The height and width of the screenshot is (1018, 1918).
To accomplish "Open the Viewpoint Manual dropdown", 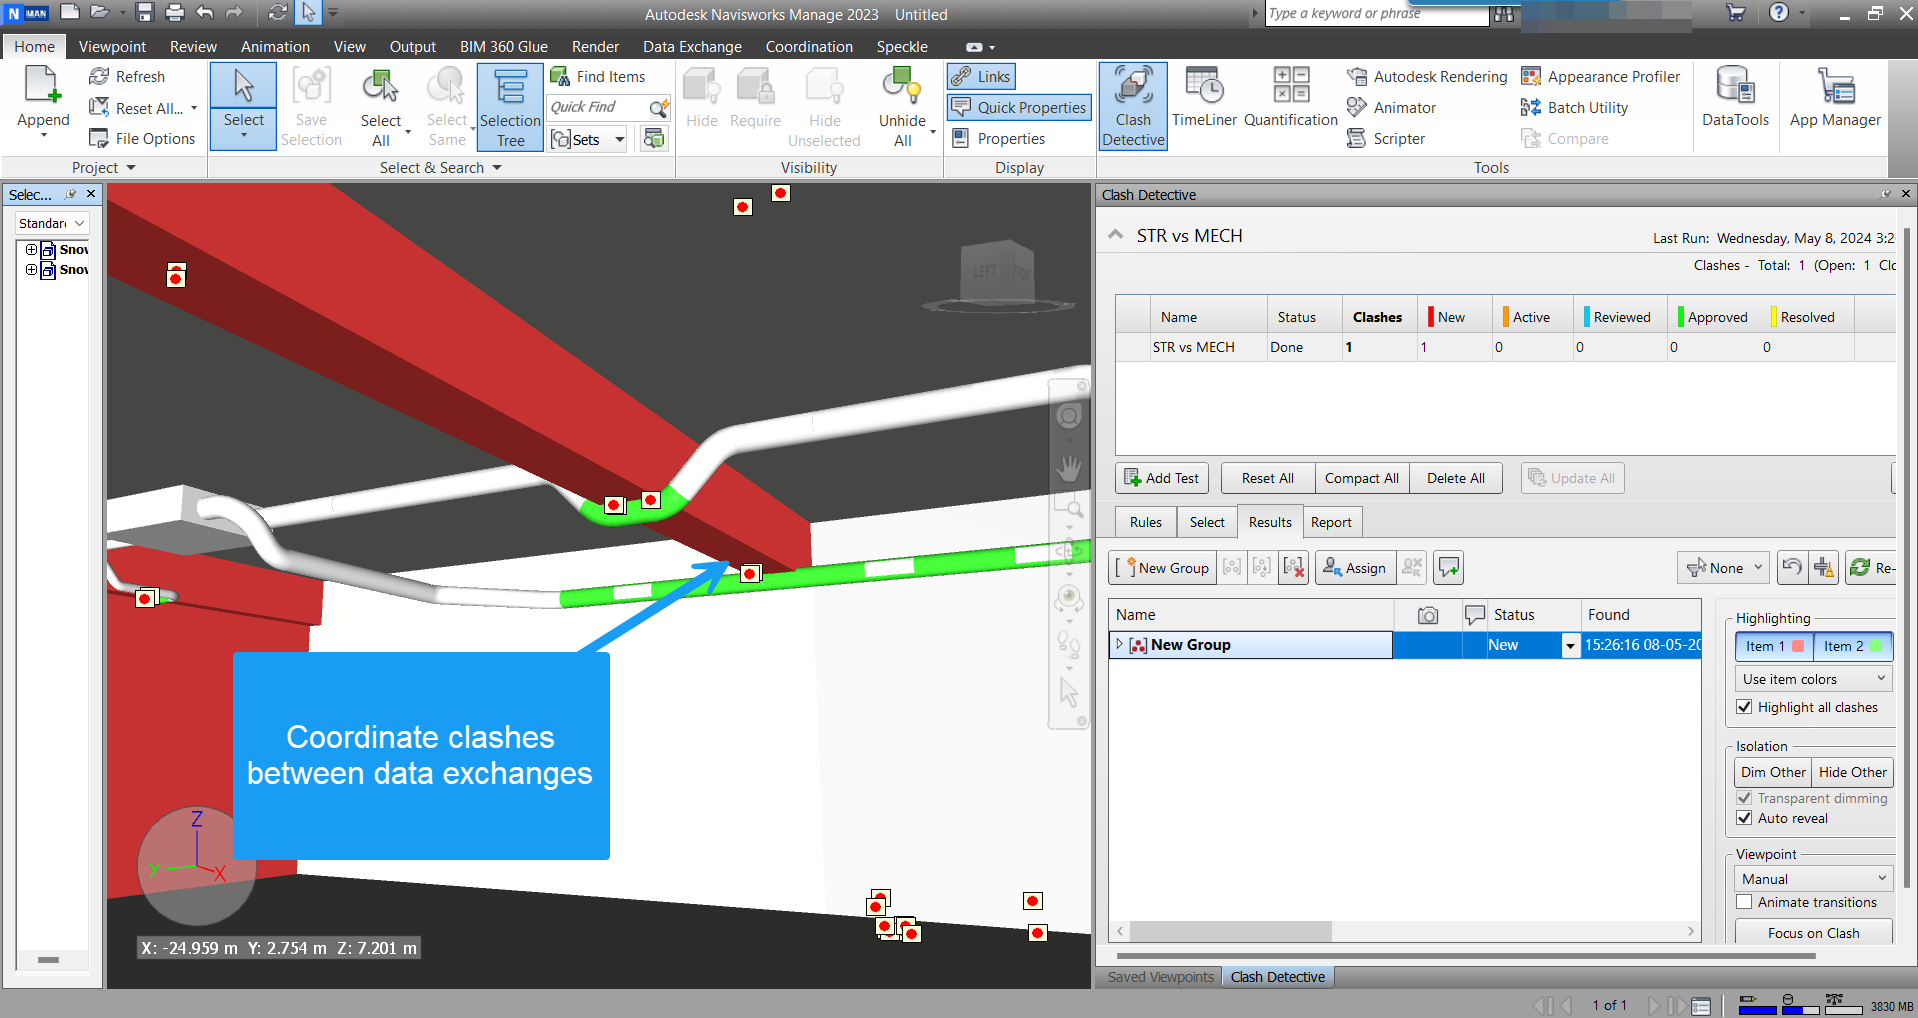I will [x=1814, y=879].
